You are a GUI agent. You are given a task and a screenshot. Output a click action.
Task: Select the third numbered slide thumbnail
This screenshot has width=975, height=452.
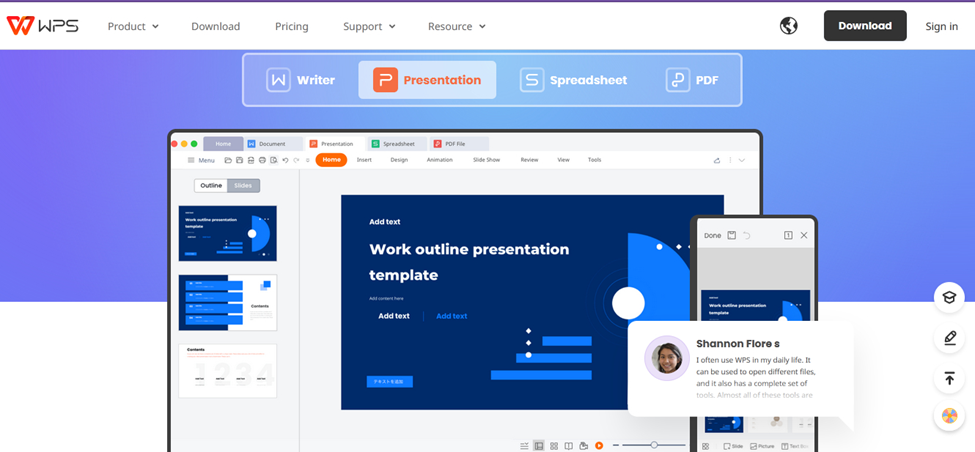coord(228,371)
